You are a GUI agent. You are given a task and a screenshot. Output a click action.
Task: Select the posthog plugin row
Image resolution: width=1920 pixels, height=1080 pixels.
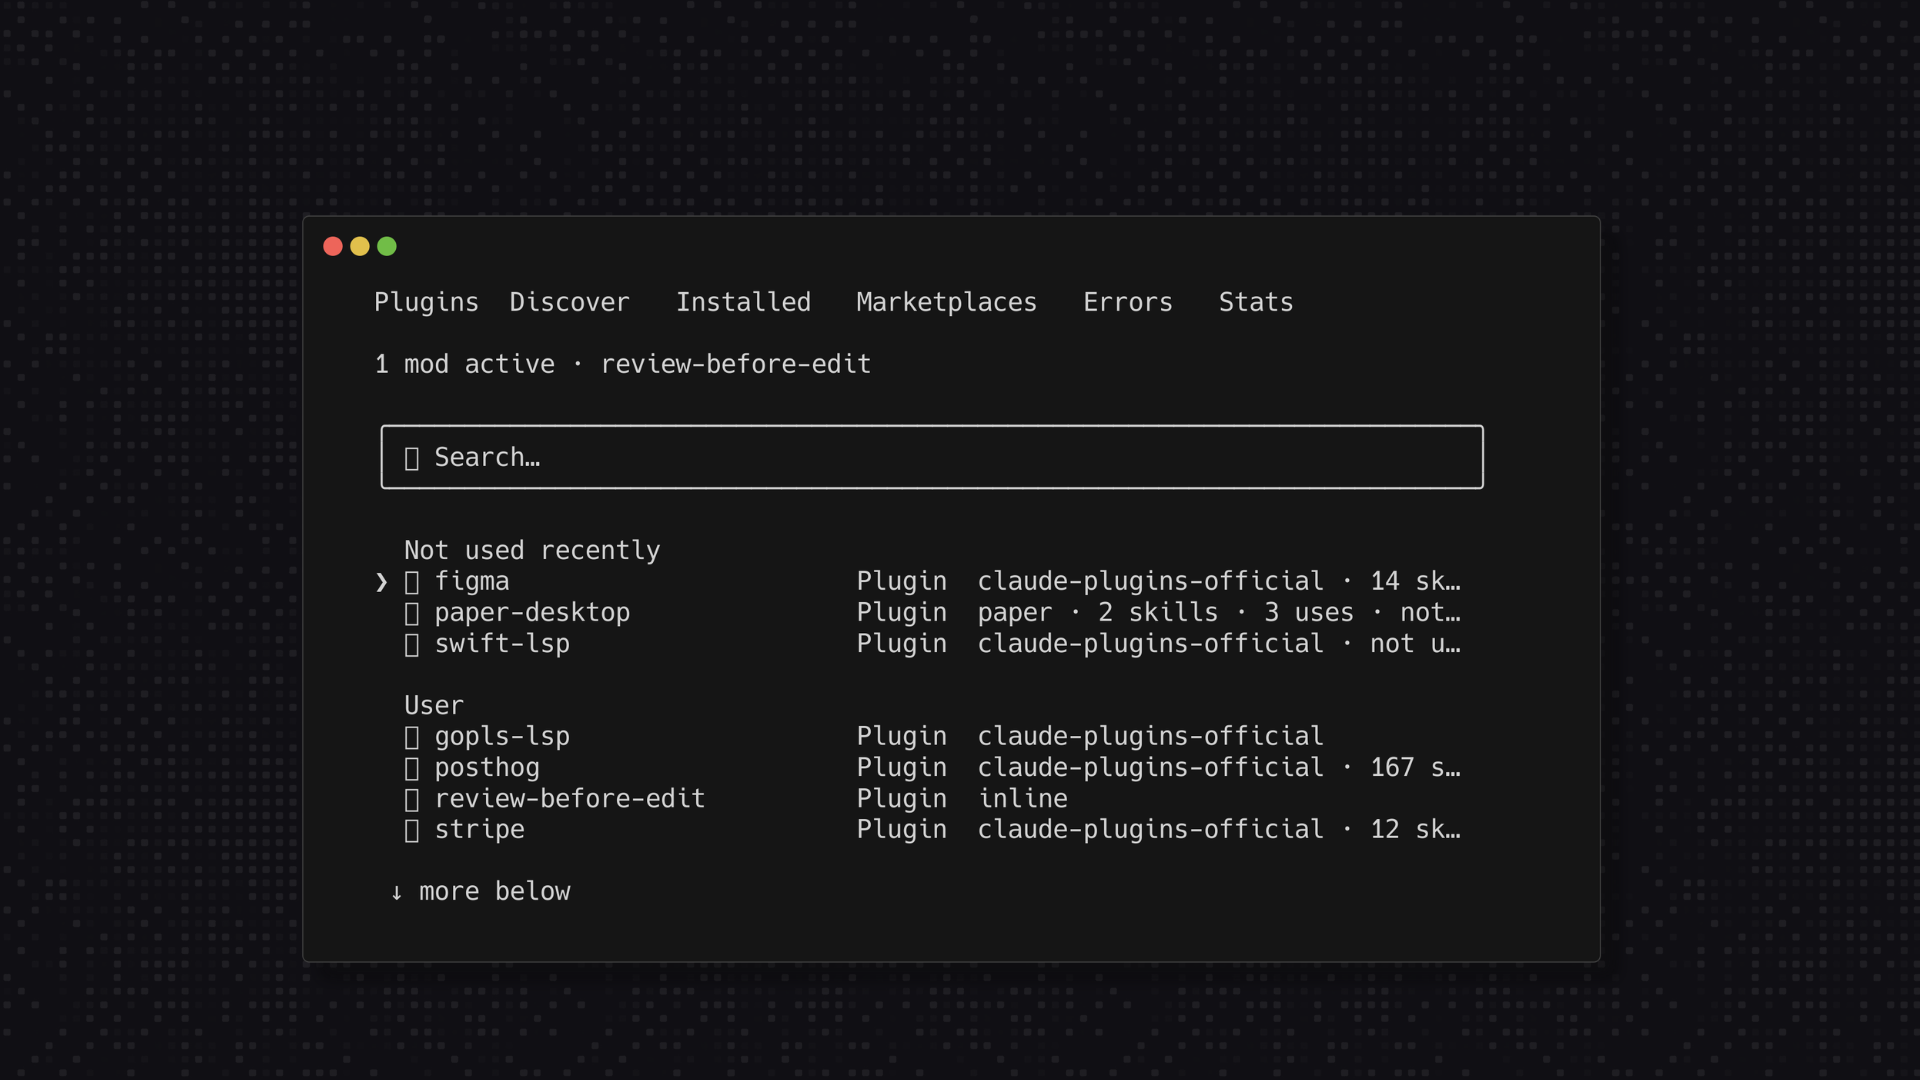918,767
